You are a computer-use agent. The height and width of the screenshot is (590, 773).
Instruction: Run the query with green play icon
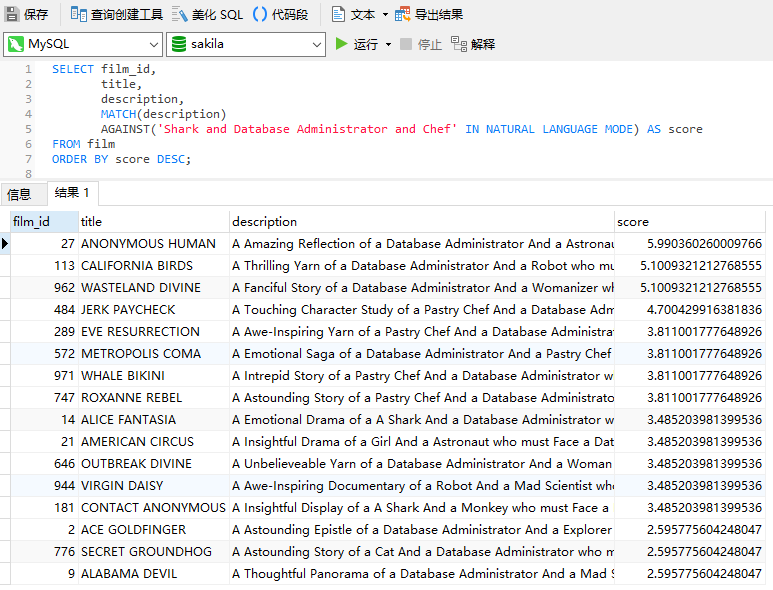341,44
